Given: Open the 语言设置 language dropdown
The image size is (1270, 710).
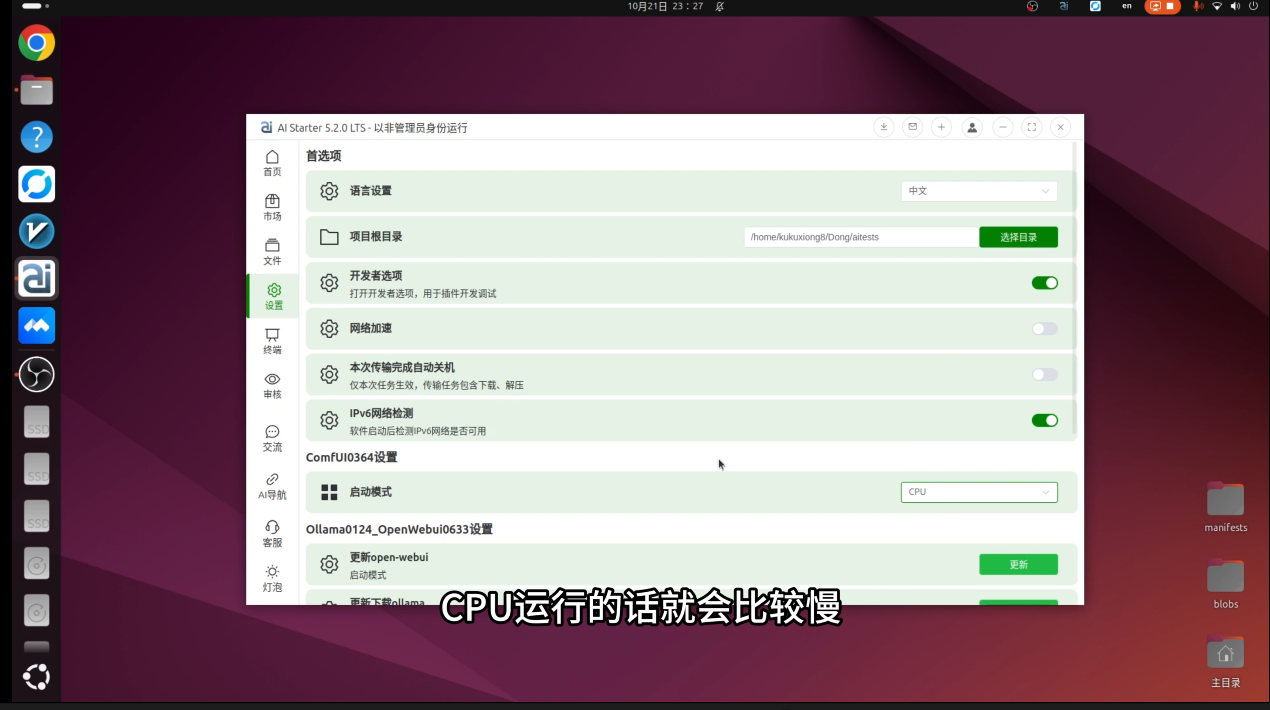Looking at the screenshot, I should (x=979, y=191).
